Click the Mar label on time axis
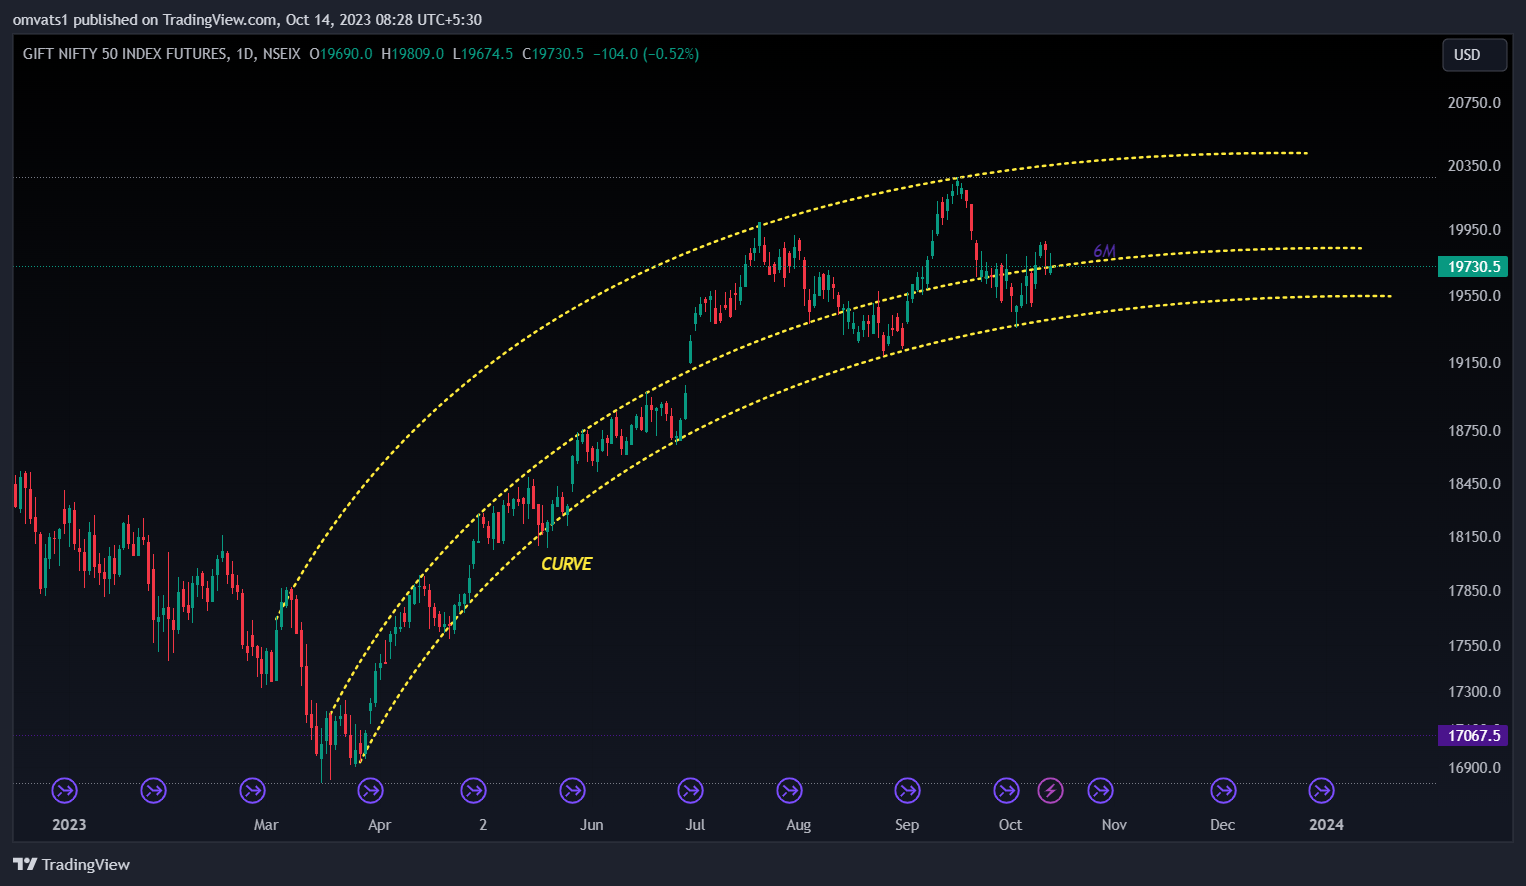Image resolution: width=1526 pixels, height=886 pixels. point(266,825)
